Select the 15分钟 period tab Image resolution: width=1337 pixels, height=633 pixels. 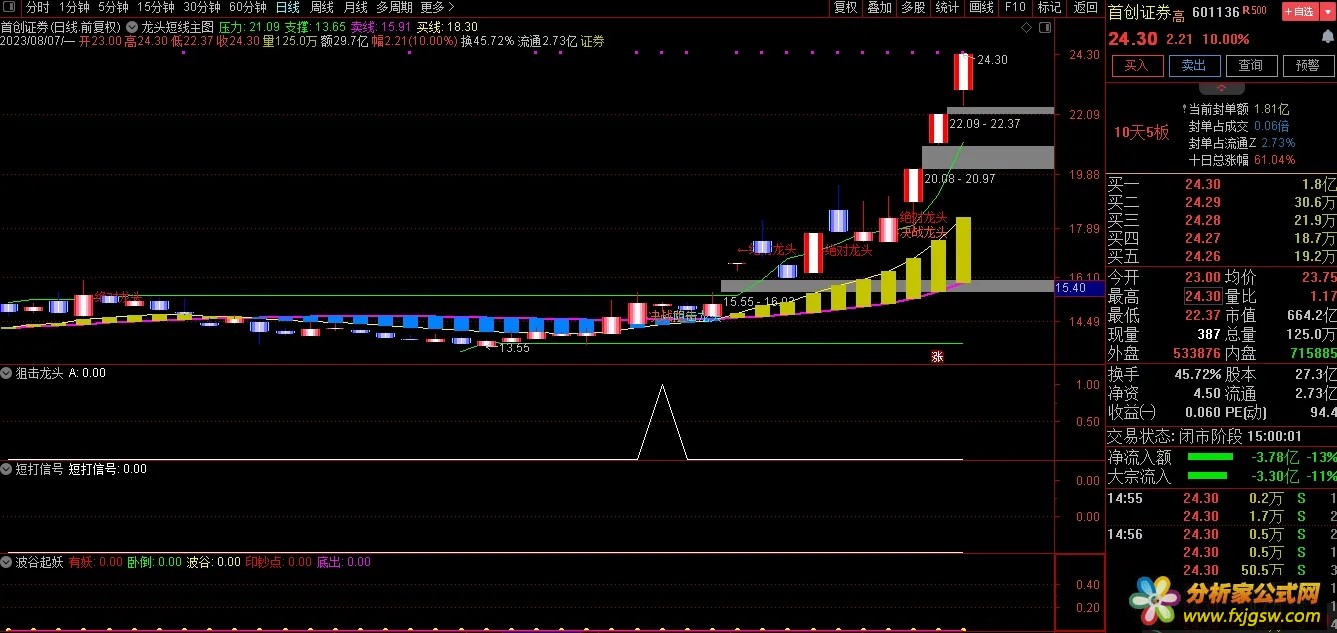155,7
